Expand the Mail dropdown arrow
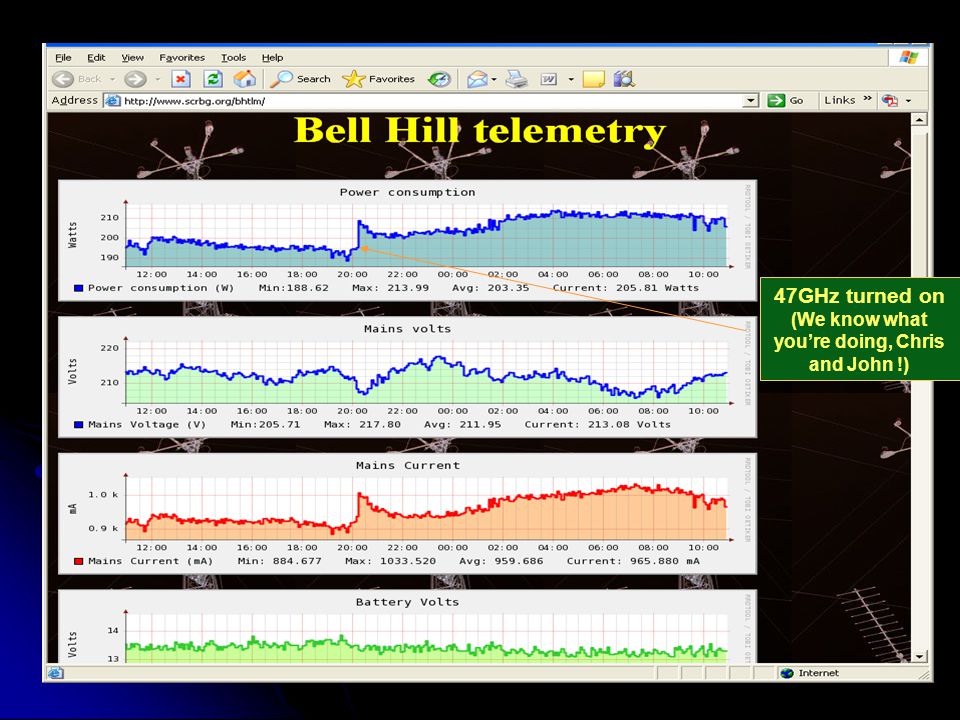960x720 pixels. (x=494, y=79)
